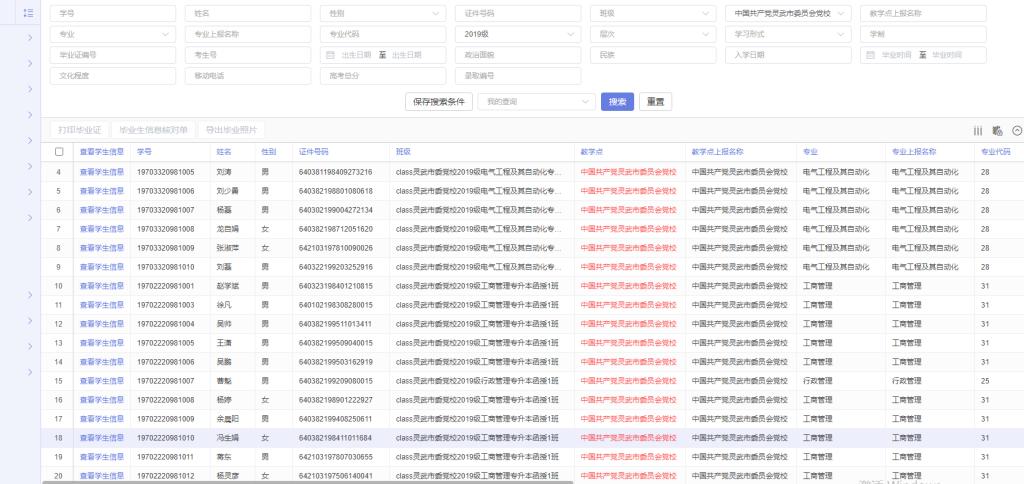Focus the 入学日期 search input
Image resolution: width=1024 pixels, height=484 pixels.
(x=788, y=55)
